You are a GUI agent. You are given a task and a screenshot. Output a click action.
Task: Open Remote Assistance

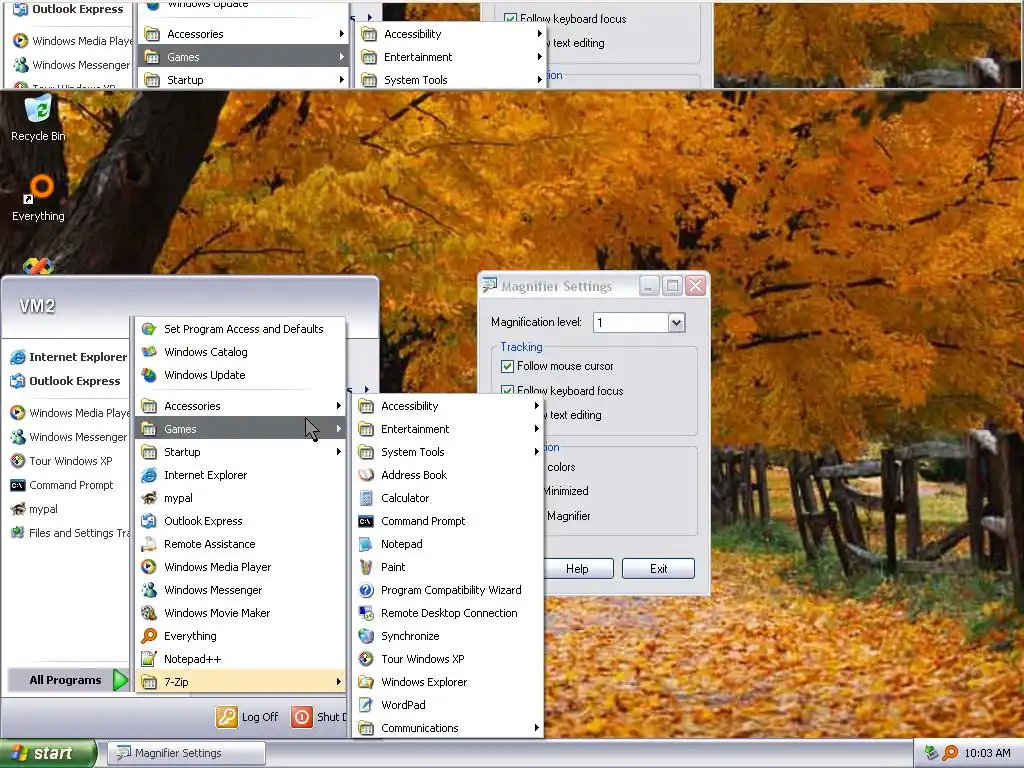click(240, 544)
